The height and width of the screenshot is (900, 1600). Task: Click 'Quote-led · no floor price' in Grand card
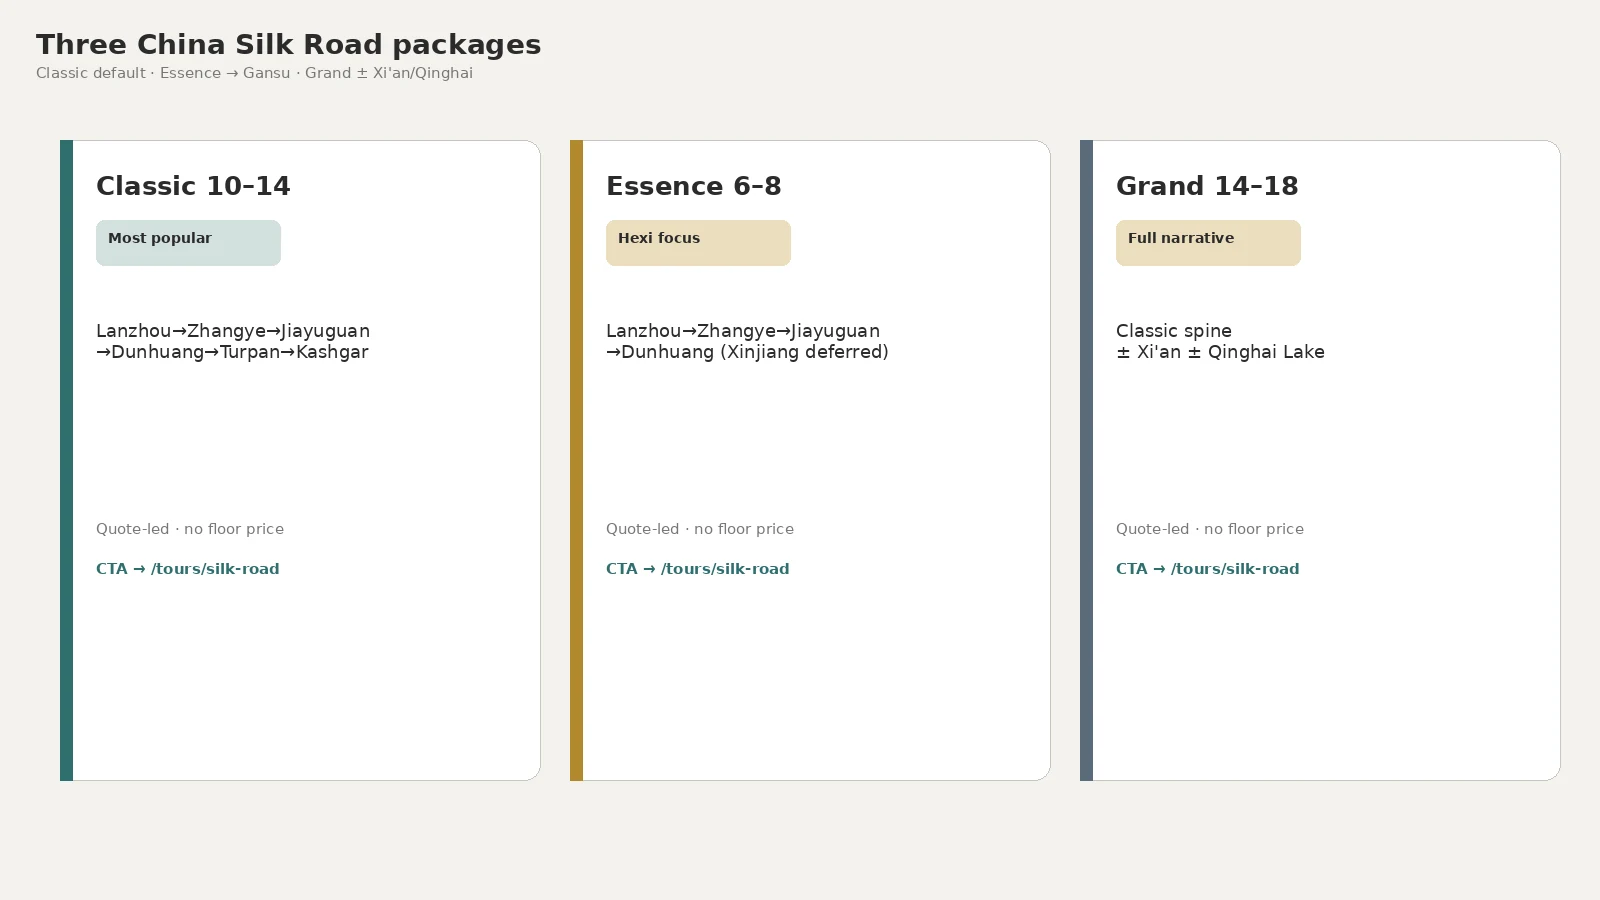1210,529
